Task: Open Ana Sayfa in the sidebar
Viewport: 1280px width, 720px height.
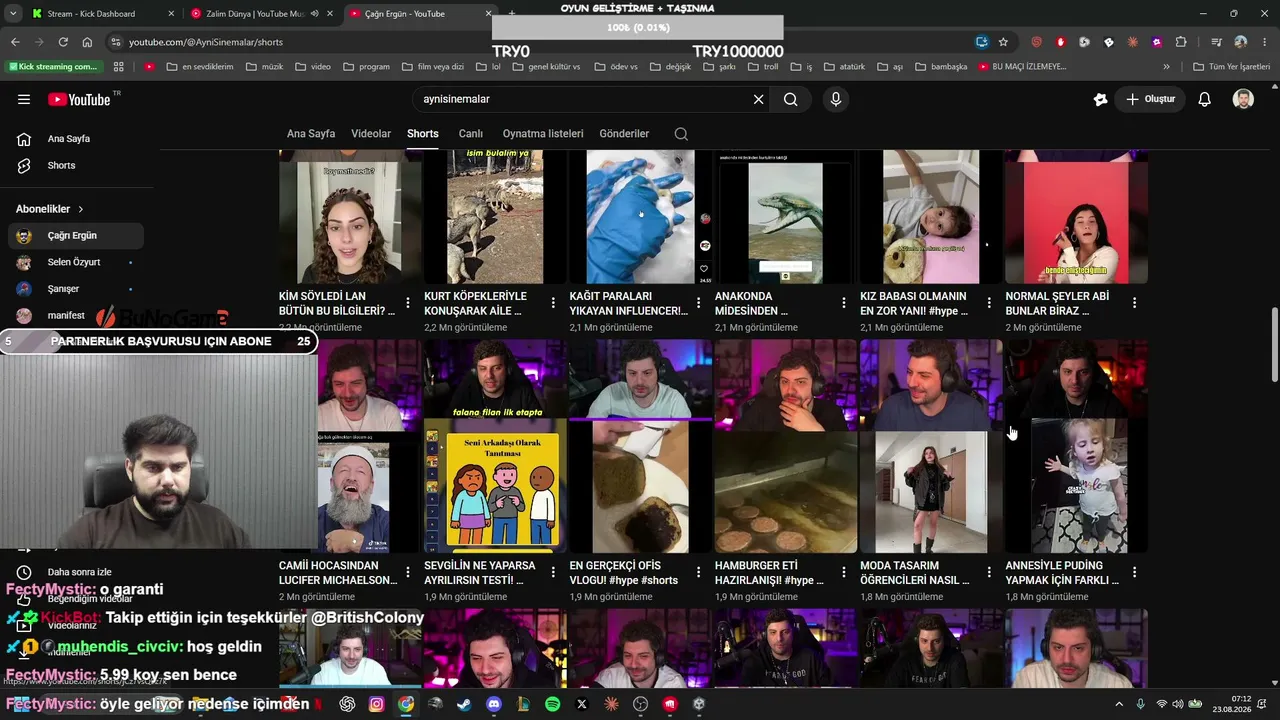Action: pyautogui.click(x=76, y=139)
